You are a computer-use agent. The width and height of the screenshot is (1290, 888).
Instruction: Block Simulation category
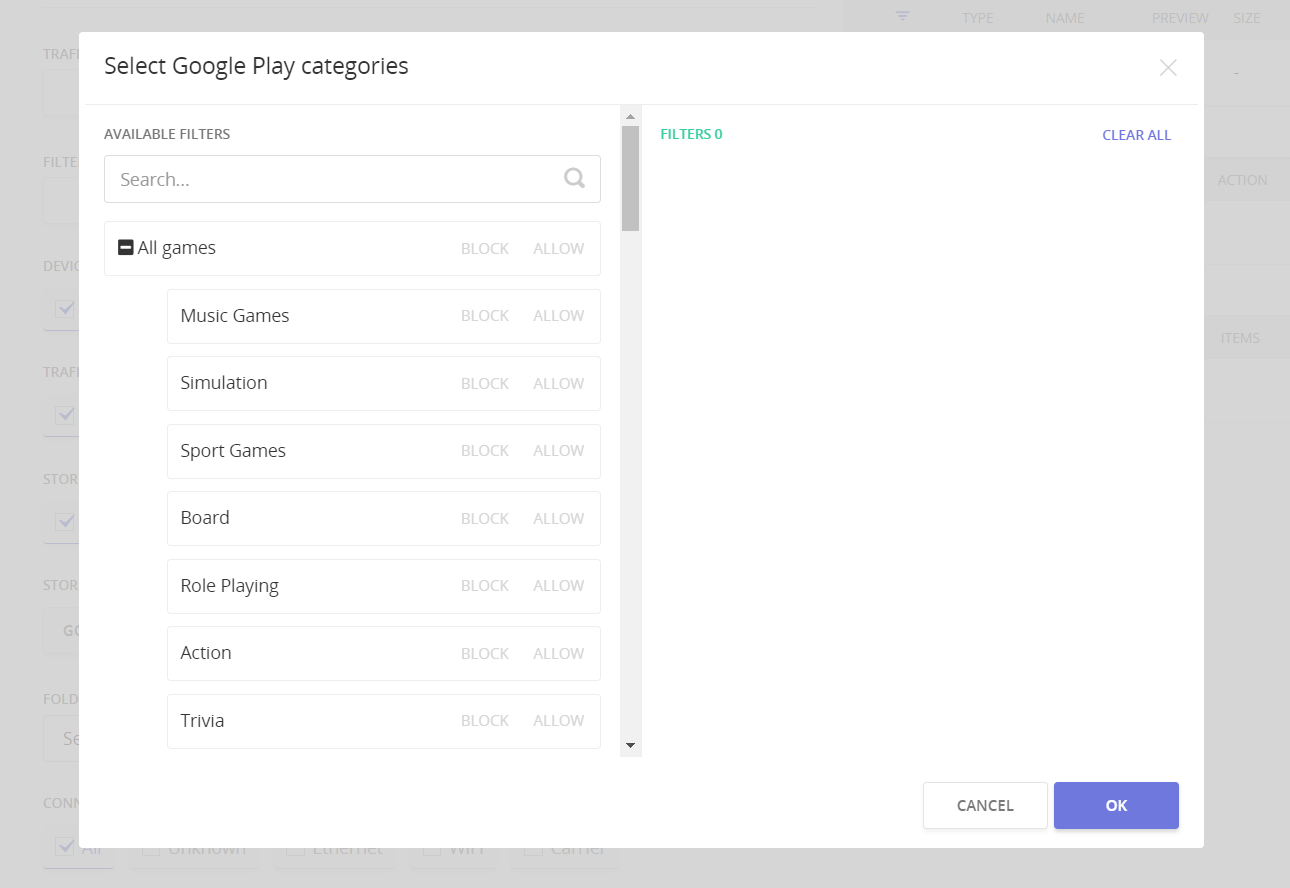point(485,384)
